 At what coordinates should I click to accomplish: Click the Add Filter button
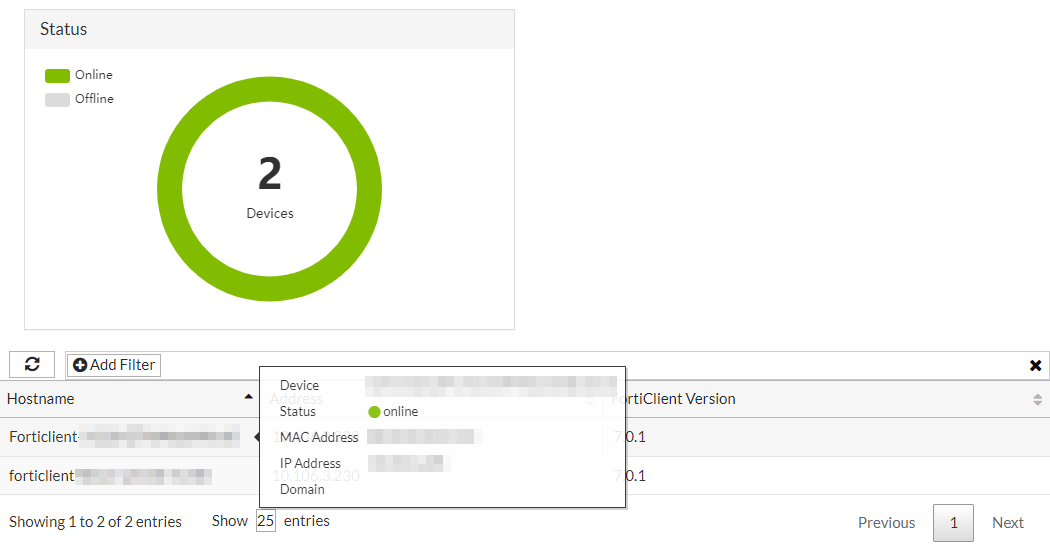(x=114, y=365)
